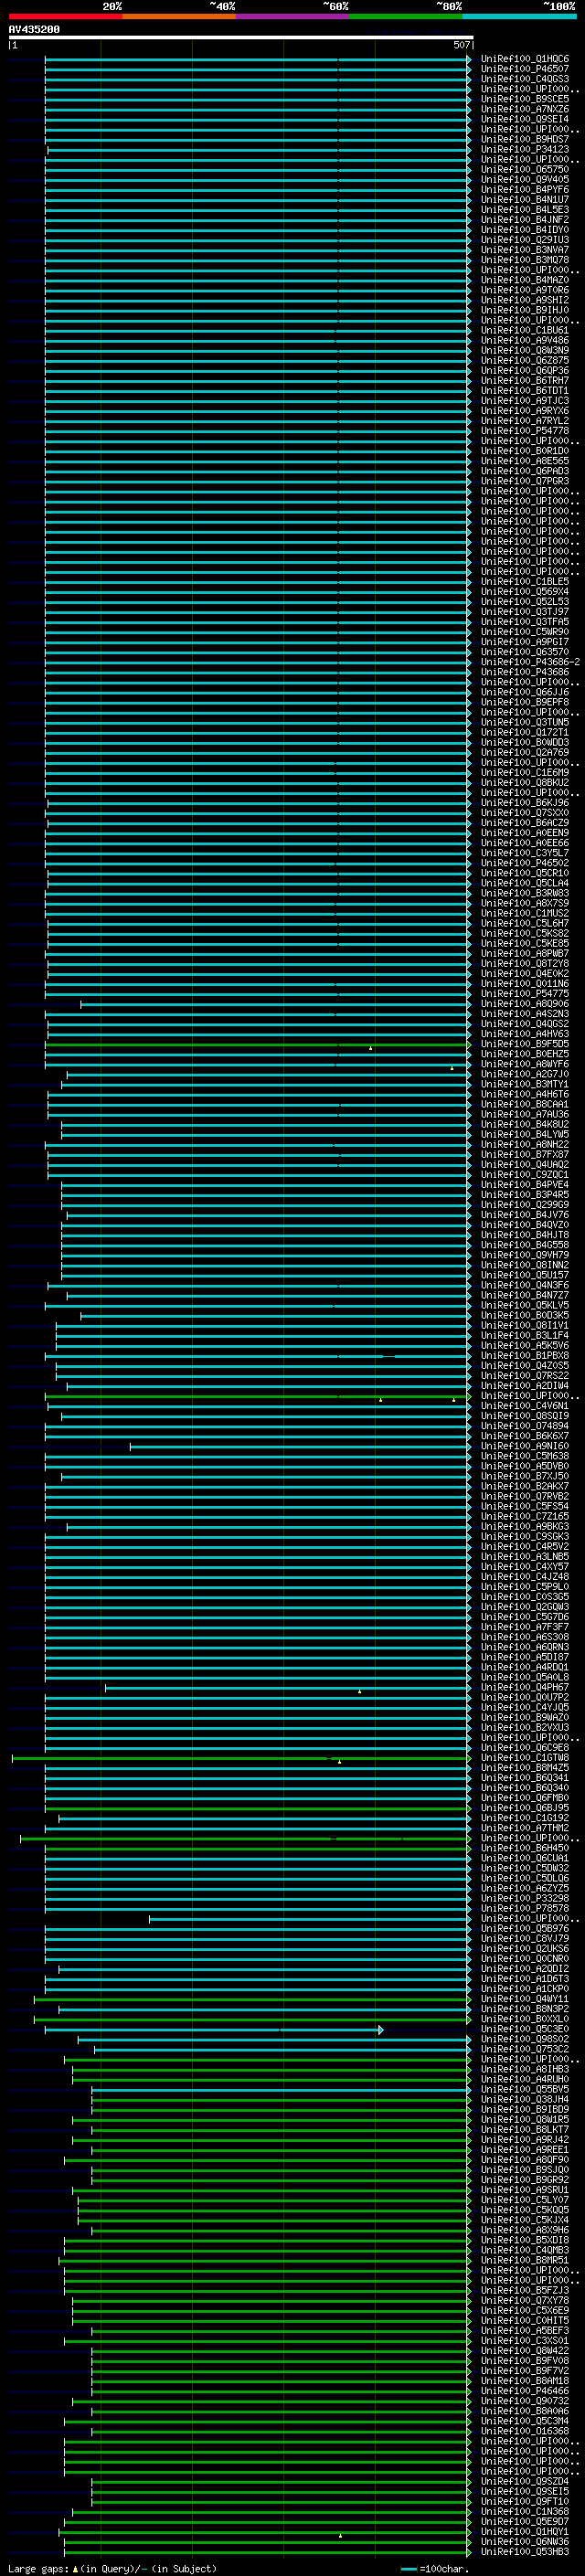Click the =100char. scale legend
This screenshot has height=2576, width=585.
tap(435, 2568)
